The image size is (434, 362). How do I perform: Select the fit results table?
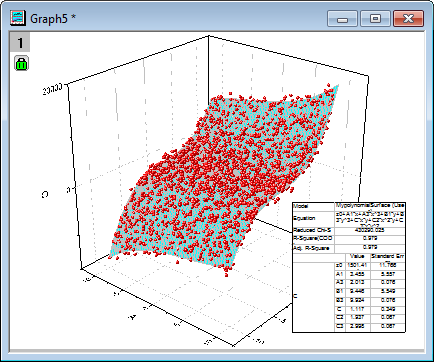point(349,267)
